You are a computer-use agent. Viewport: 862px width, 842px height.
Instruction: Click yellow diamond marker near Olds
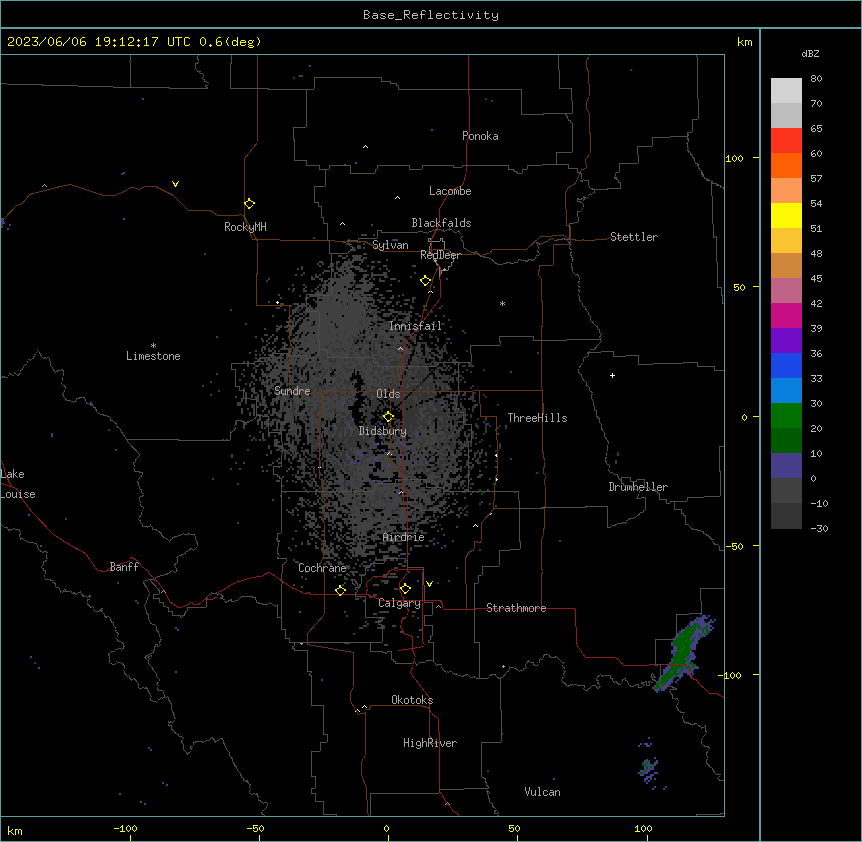(x=388, y=417)
